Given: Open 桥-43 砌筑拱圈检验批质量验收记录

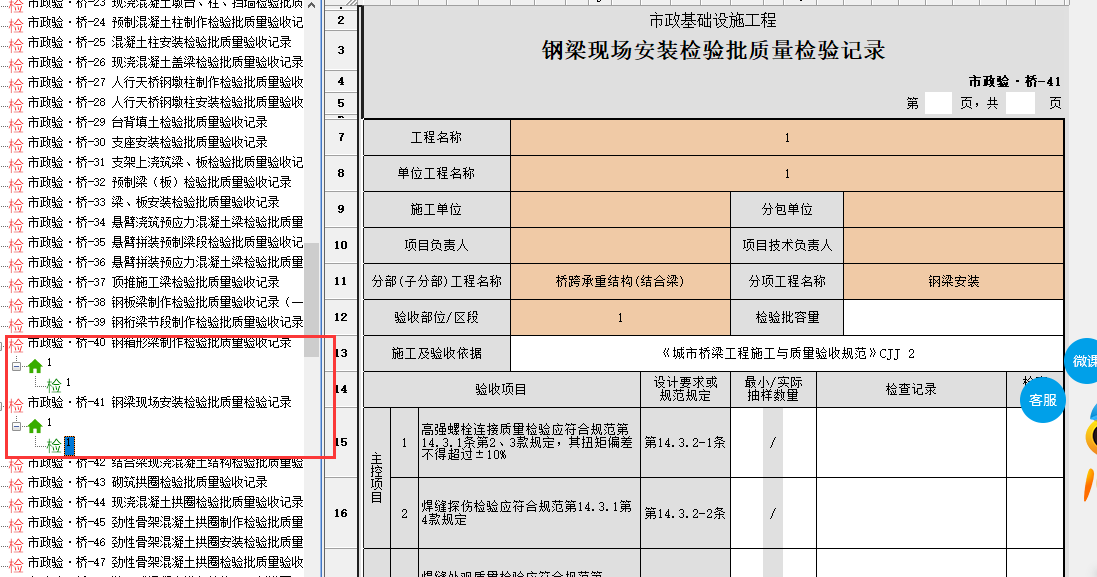Looking at the screenshot, I should coord(165,482).
